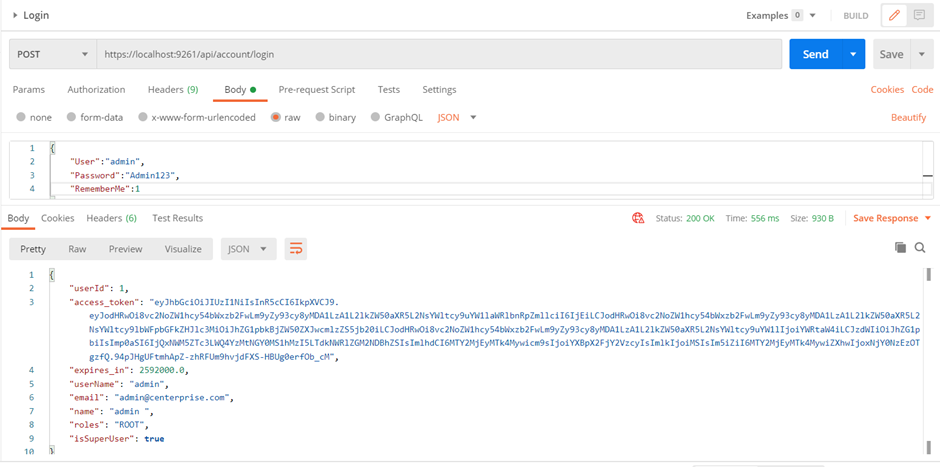Pick the binary body radio option
This screenshot has height=467, width=940.
(x=321, y=117)
